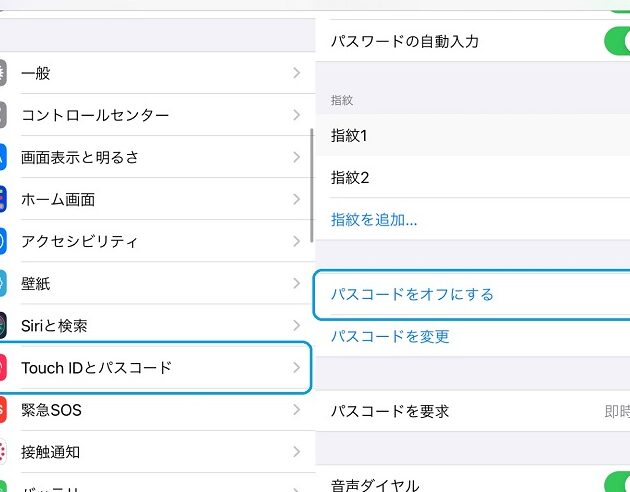Open the 接触通知 row chevron
Image resolution: width=630 pixels, height=492 pixels.
(297, 452)
